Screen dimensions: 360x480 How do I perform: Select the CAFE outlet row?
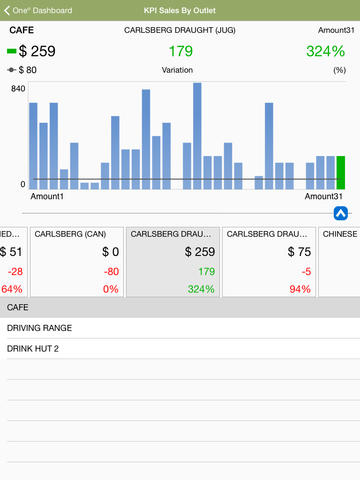coord(180,307)
